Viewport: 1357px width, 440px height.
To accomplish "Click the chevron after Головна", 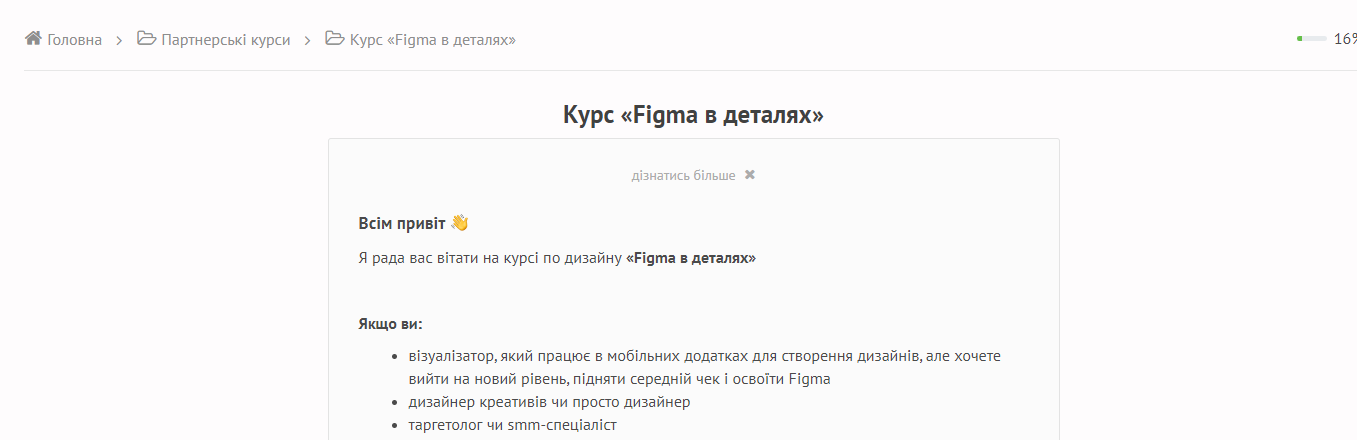I will [119, 40].
